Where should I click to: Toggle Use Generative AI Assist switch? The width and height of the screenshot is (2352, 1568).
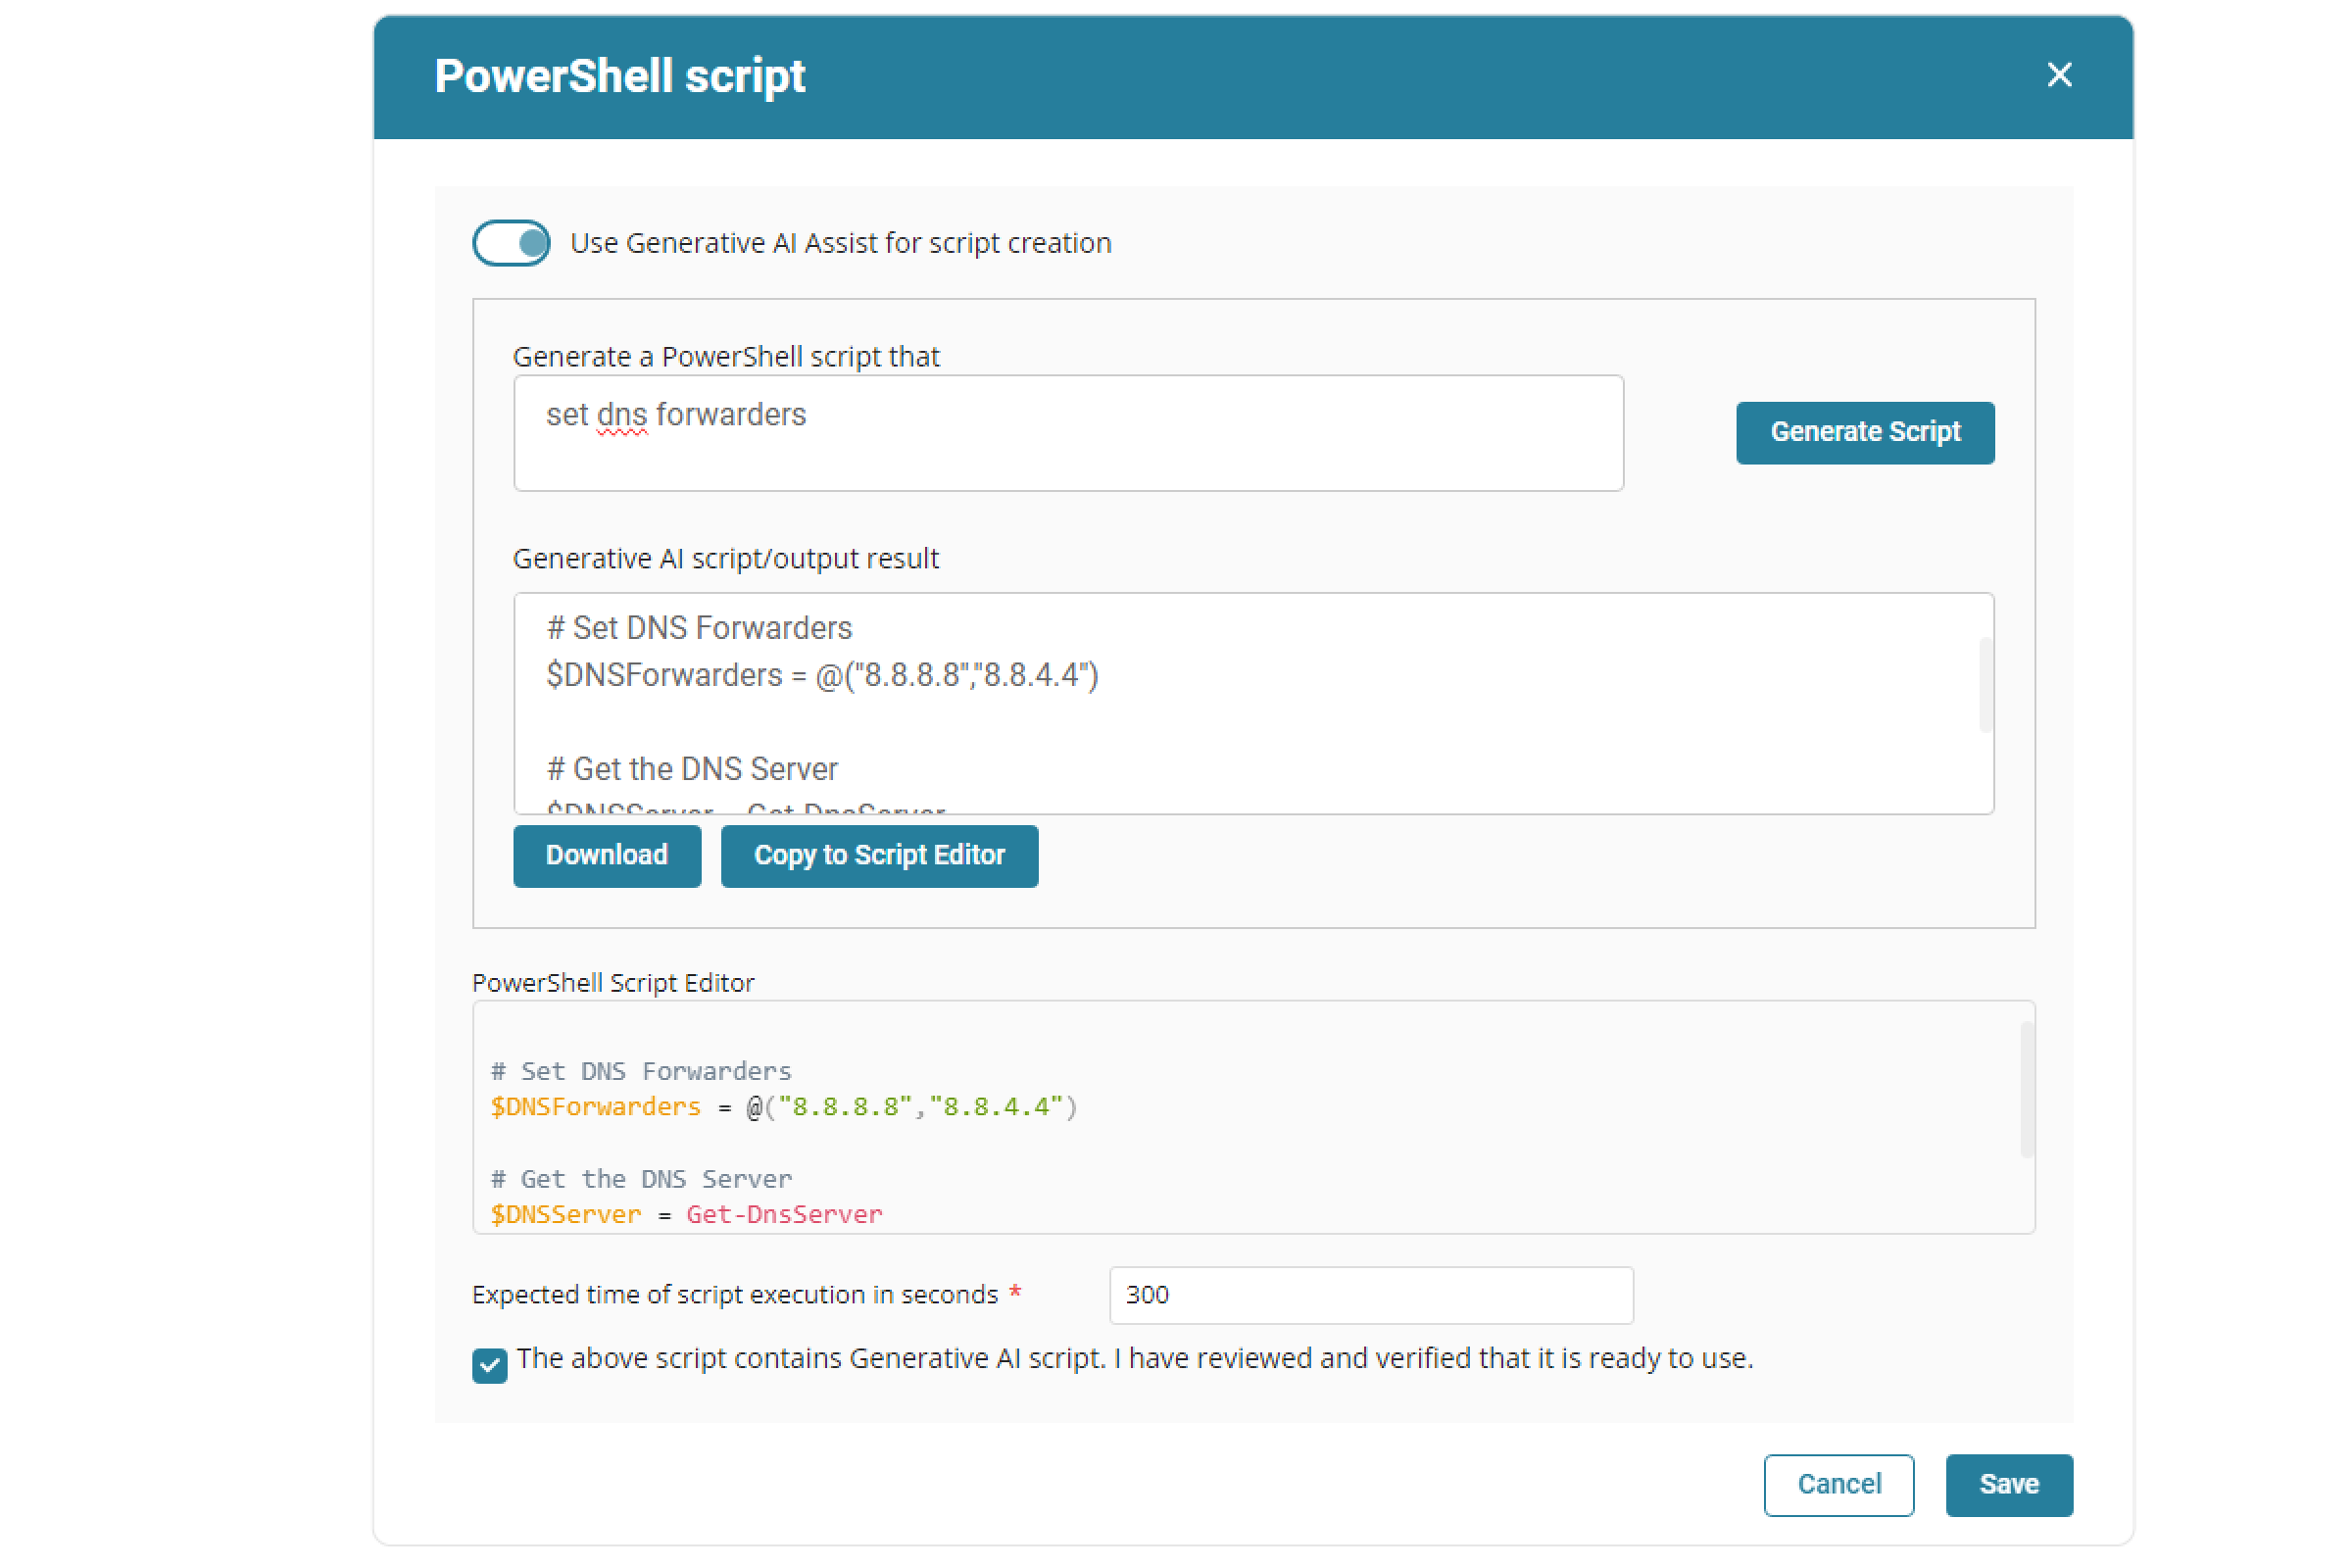pos(511,243)
